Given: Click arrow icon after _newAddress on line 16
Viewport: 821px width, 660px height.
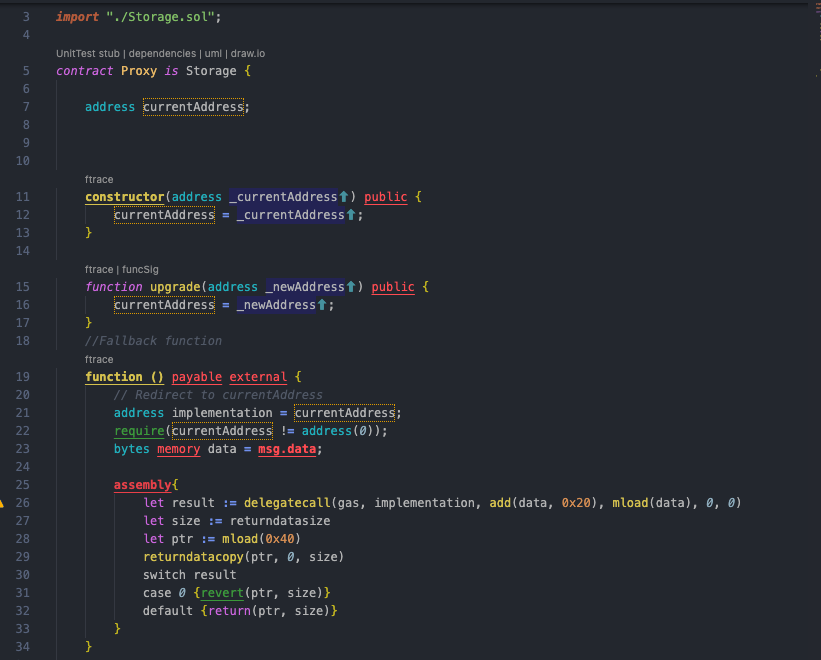Looking at the screenshot, I should [323, 305].
